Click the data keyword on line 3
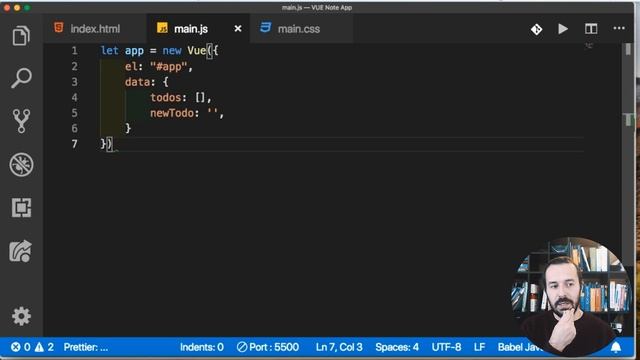The height and width of the screenshot is (360, 640). [x=138, y=82]
